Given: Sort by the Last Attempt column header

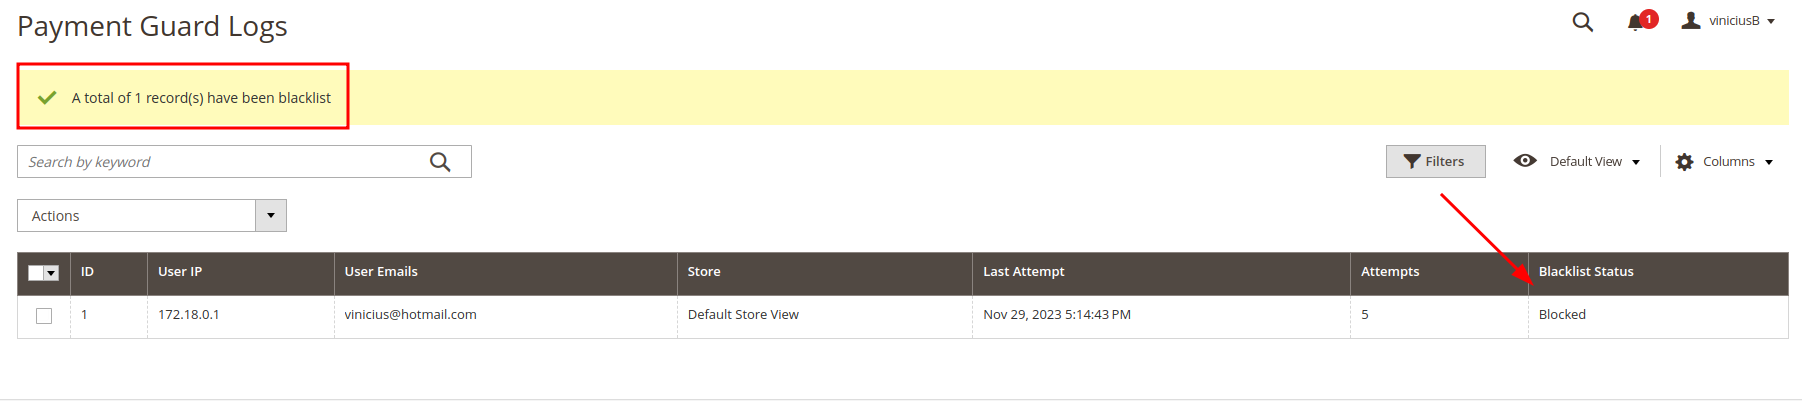Looking at the screenshot, I should tap(1023, 272).
